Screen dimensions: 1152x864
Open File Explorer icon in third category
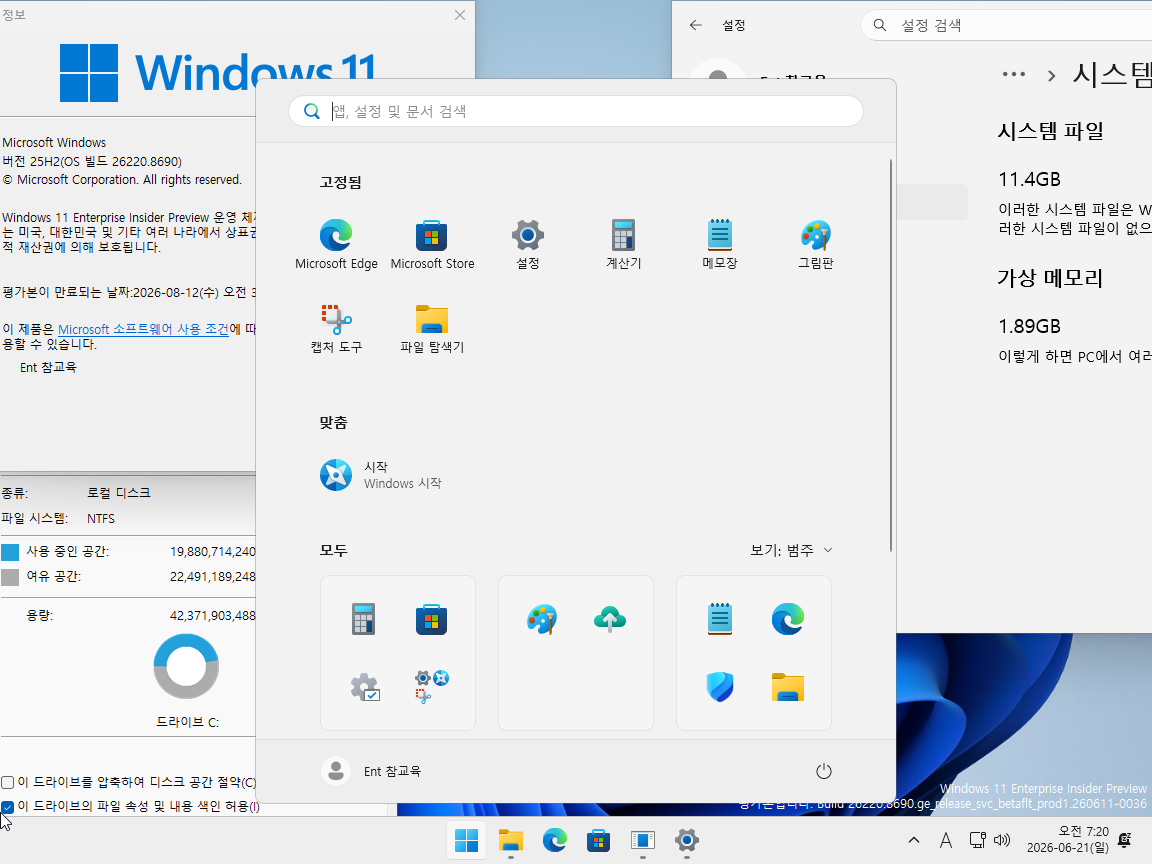coord(788,687)
